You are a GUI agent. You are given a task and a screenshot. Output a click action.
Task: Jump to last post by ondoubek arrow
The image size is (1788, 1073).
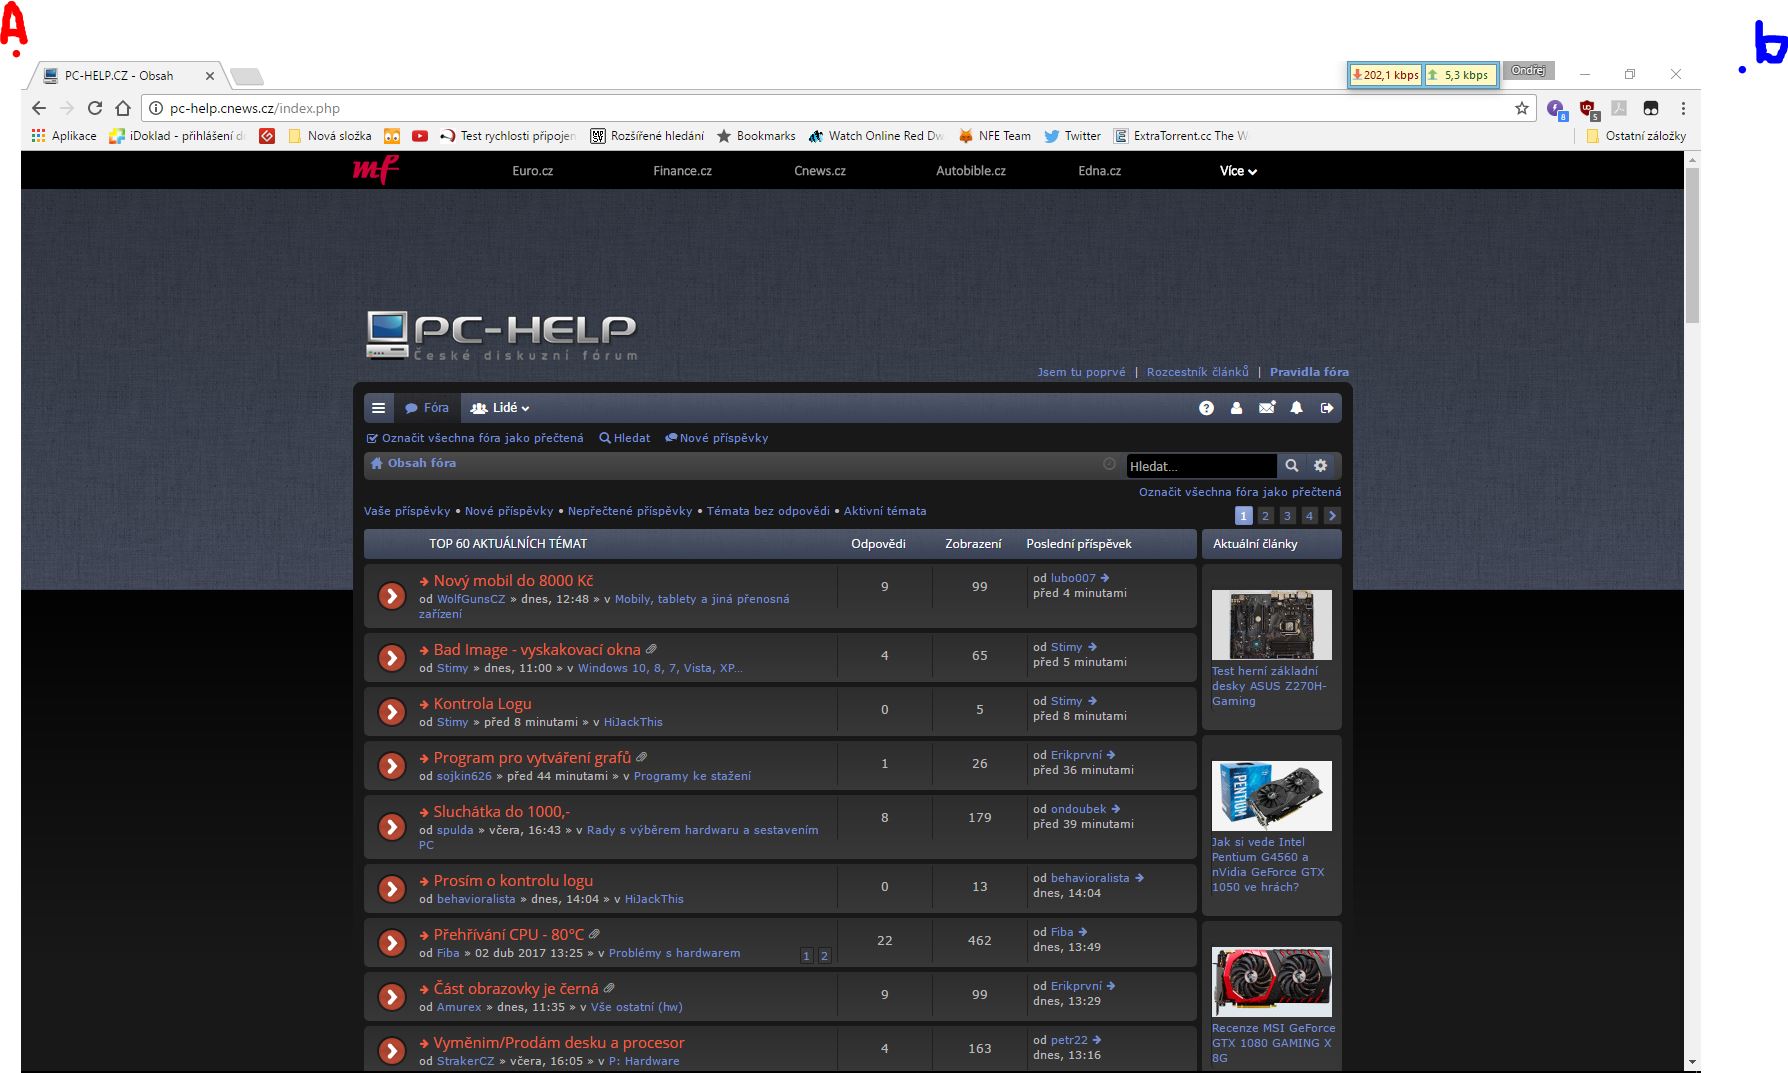pyautogui.click(x=1116, y=809)
